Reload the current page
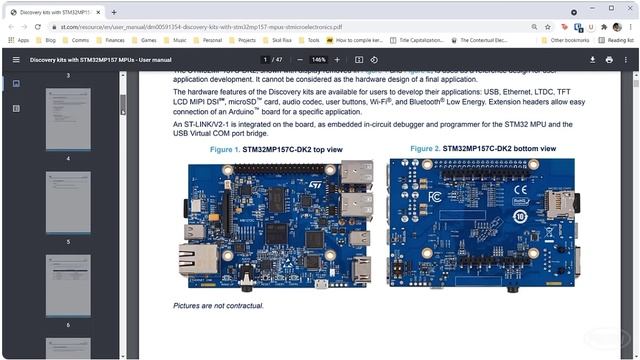Screen dimensions: 640x360 pyautogui.click(x=38, y=27)
